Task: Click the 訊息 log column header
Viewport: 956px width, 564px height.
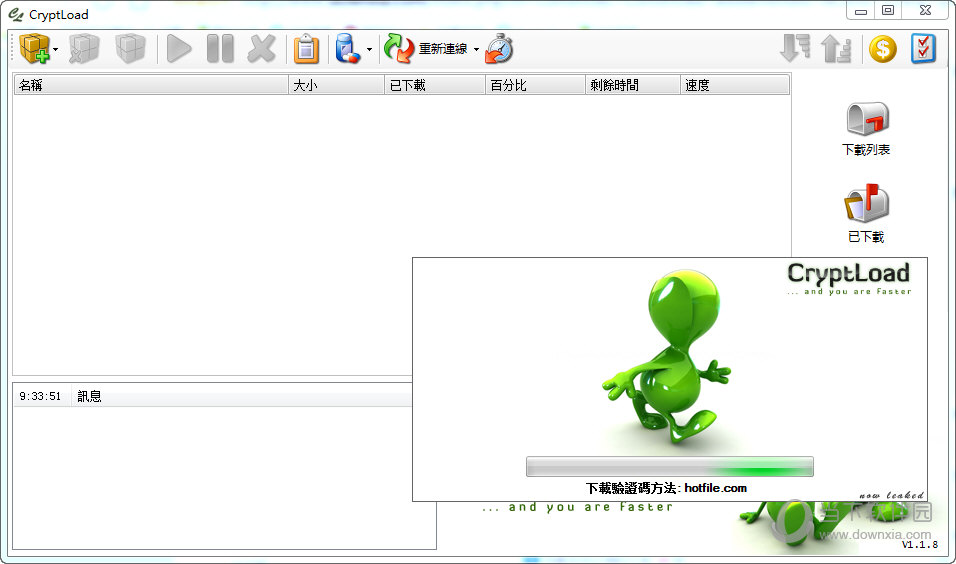Action: (x=241, y=396)
